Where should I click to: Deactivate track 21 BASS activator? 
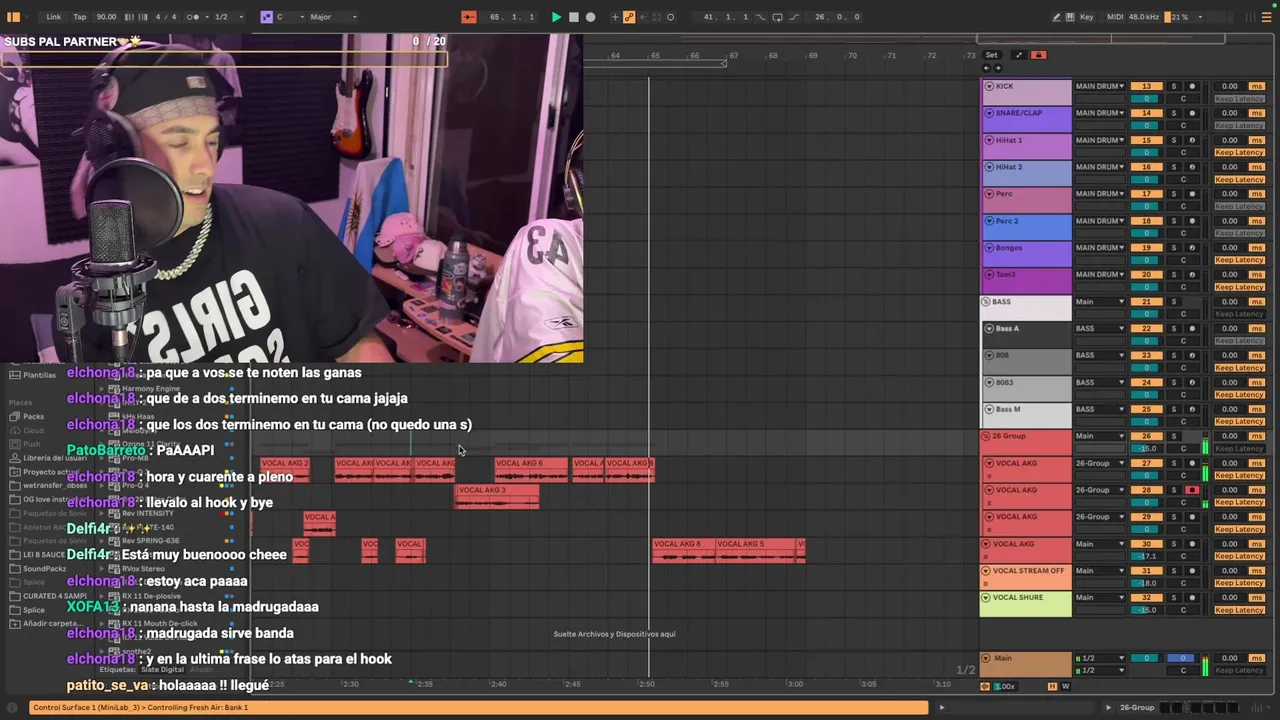(x=1146, y=302)
